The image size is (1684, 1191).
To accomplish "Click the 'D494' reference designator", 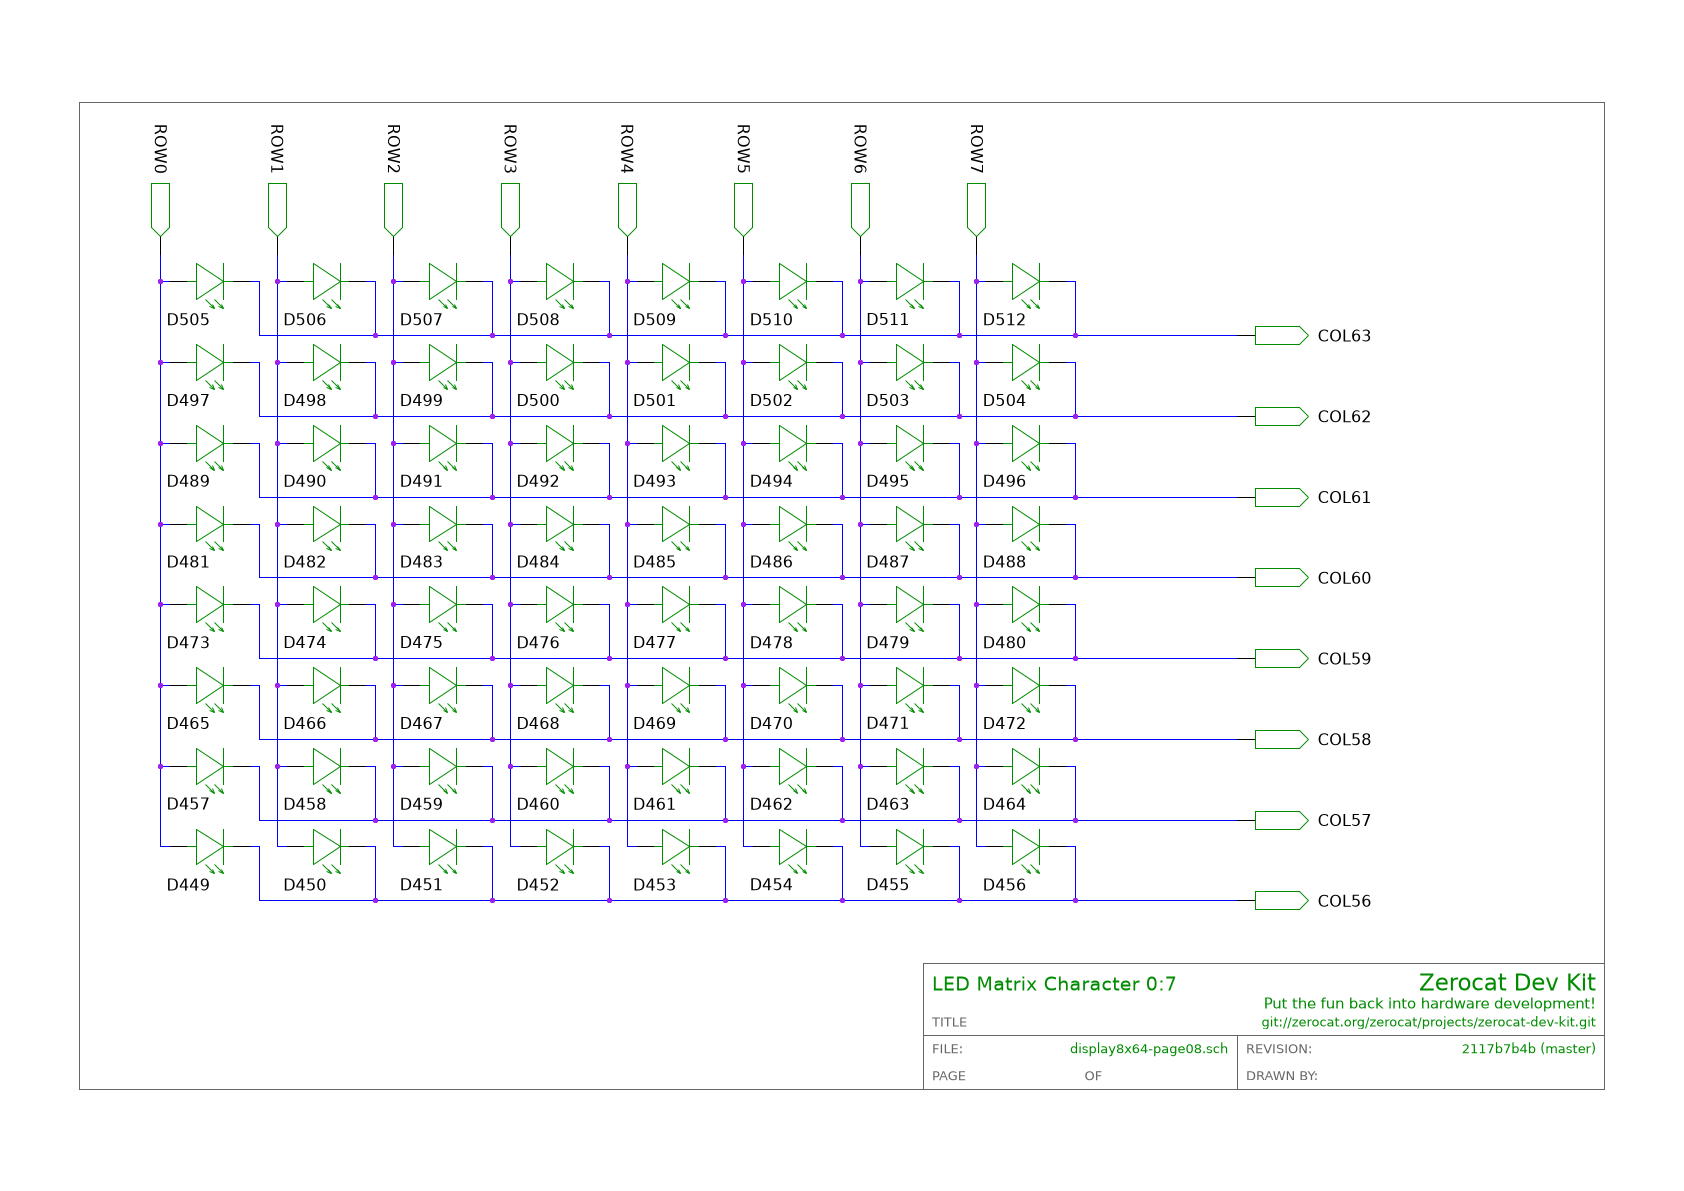I will tap(771, 481).
